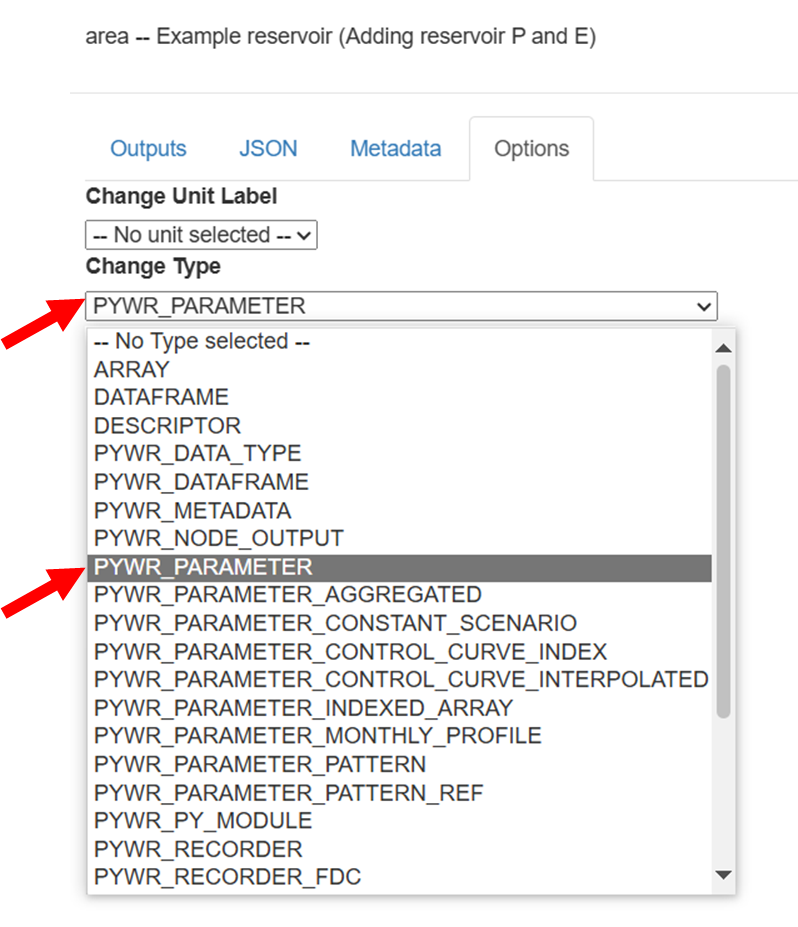Choose PYWR_DATA_TYPE from the list
Image resolution: width=798 pixels, height=927 pixels.
[x=197, y=453]
